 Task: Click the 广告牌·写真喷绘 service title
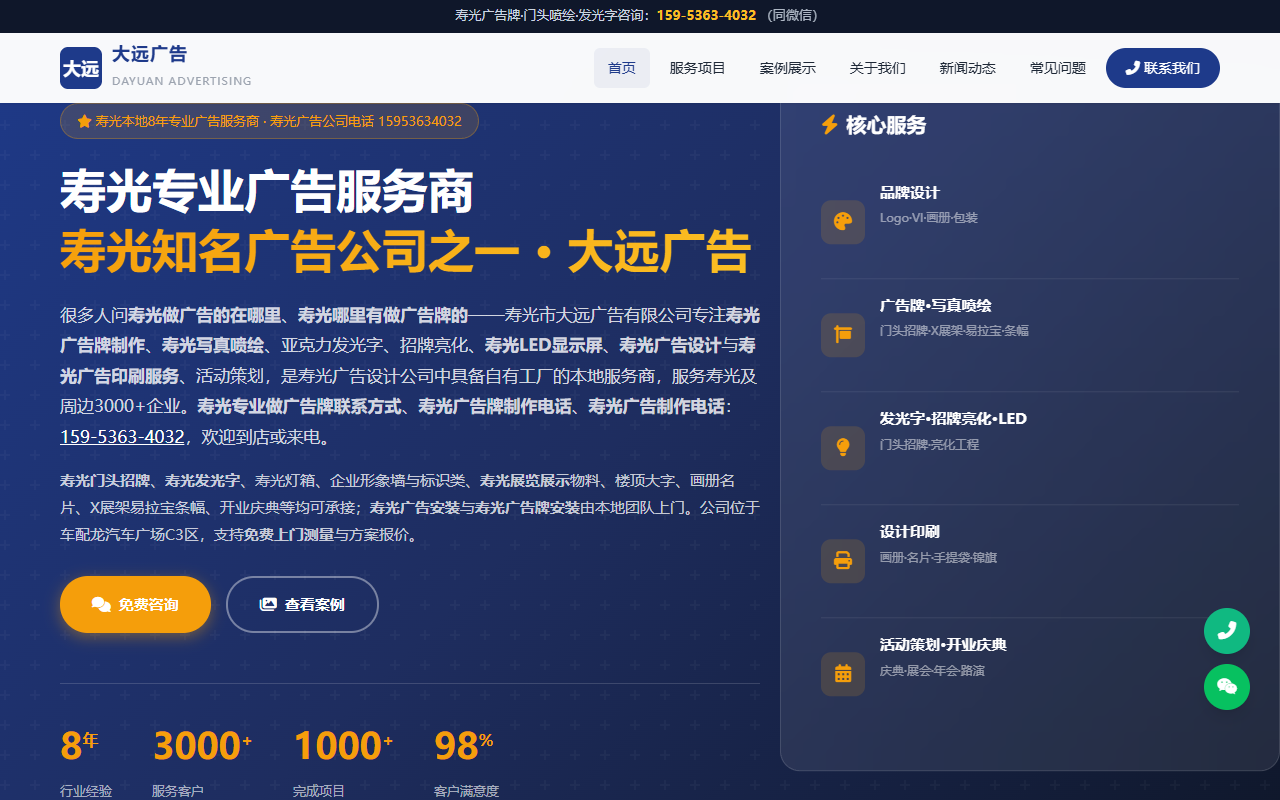(936, 306)
